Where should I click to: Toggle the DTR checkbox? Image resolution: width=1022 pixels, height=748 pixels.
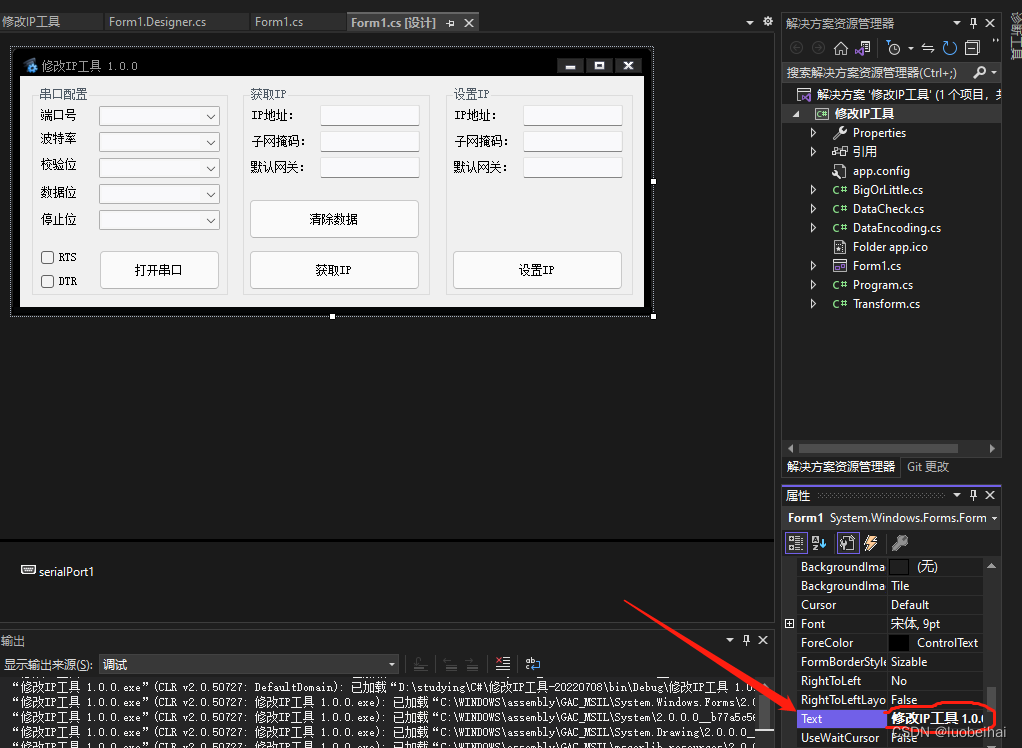48,281
